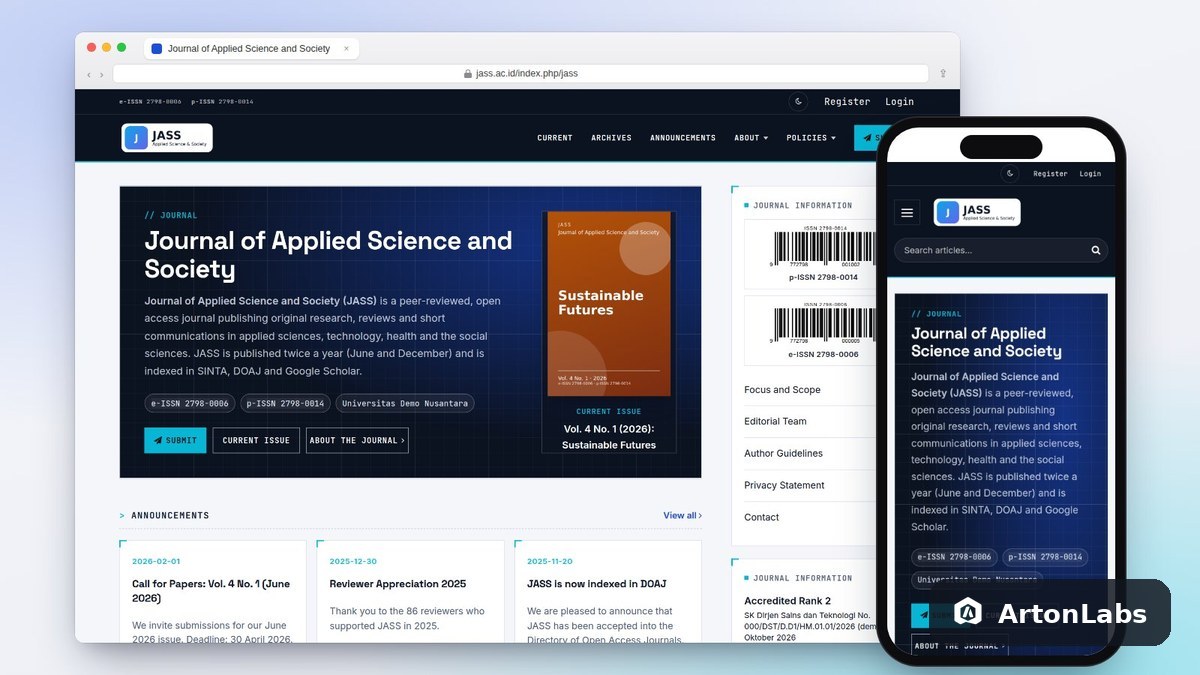Viewport: 1200px width, 675px height.
Task: Open the ANNOUNCEMENTS nav item
Action: click(683, 138)
